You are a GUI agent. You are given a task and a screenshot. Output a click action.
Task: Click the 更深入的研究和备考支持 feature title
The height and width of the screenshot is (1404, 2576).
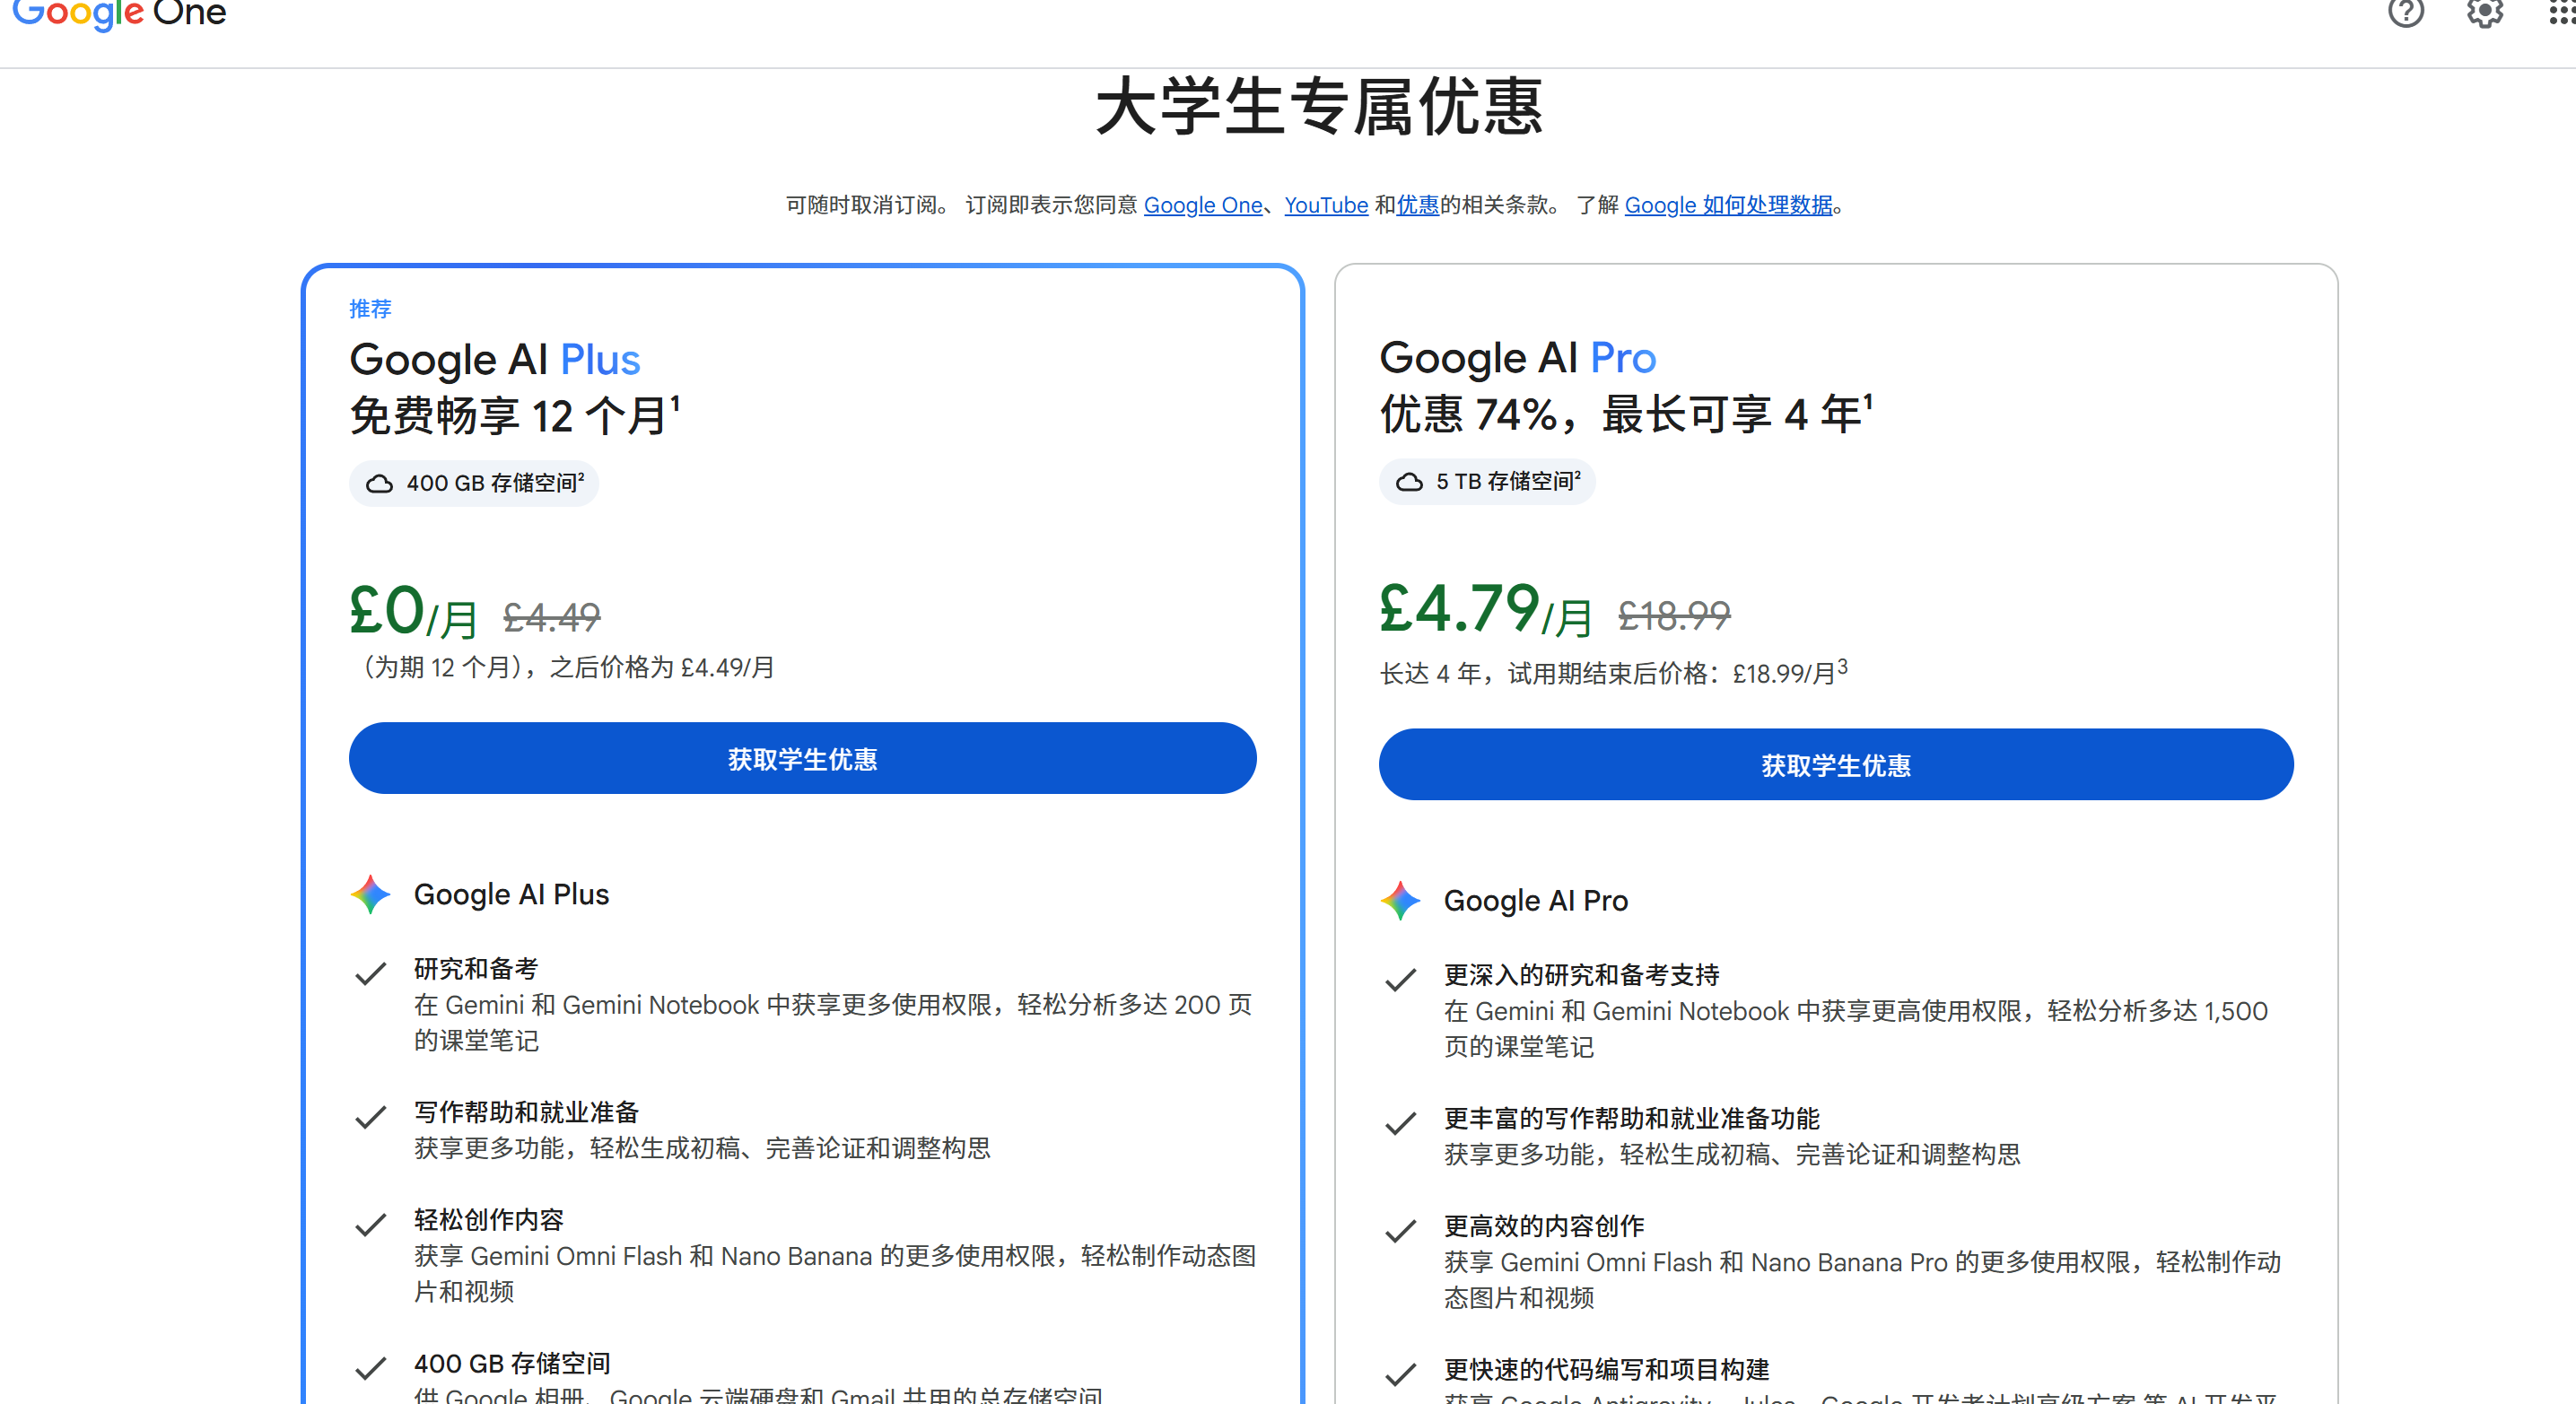tap(1582, 975)
